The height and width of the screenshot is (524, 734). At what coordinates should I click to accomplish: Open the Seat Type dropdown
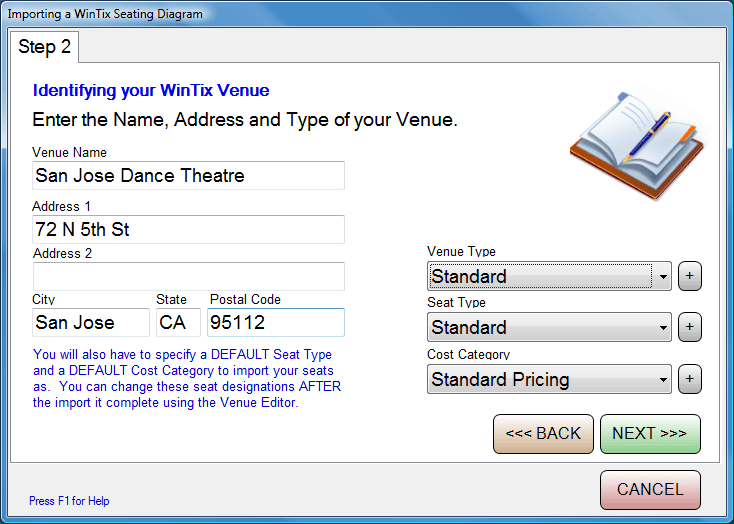pyautogui.click(x=549, y=327)
